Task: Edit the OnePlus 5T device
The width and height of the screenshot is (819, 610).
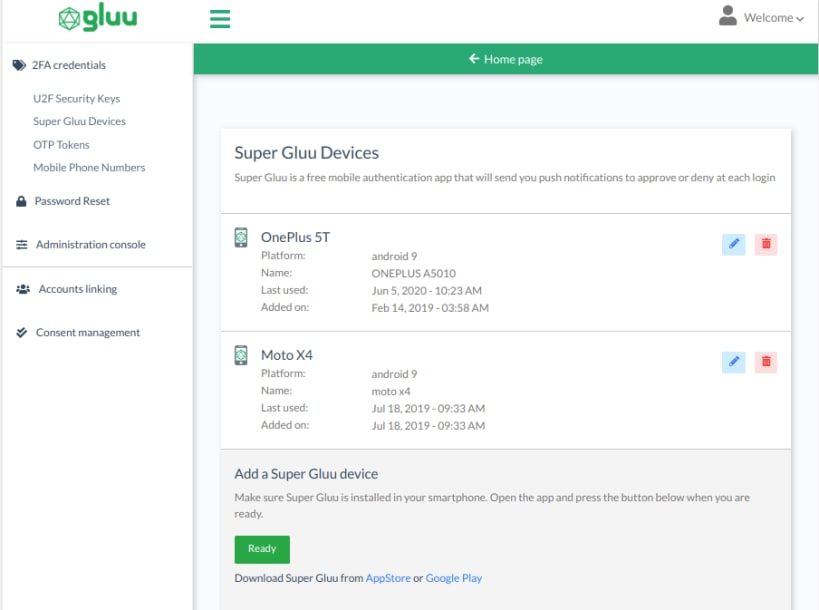Action: tap(733, 244)
